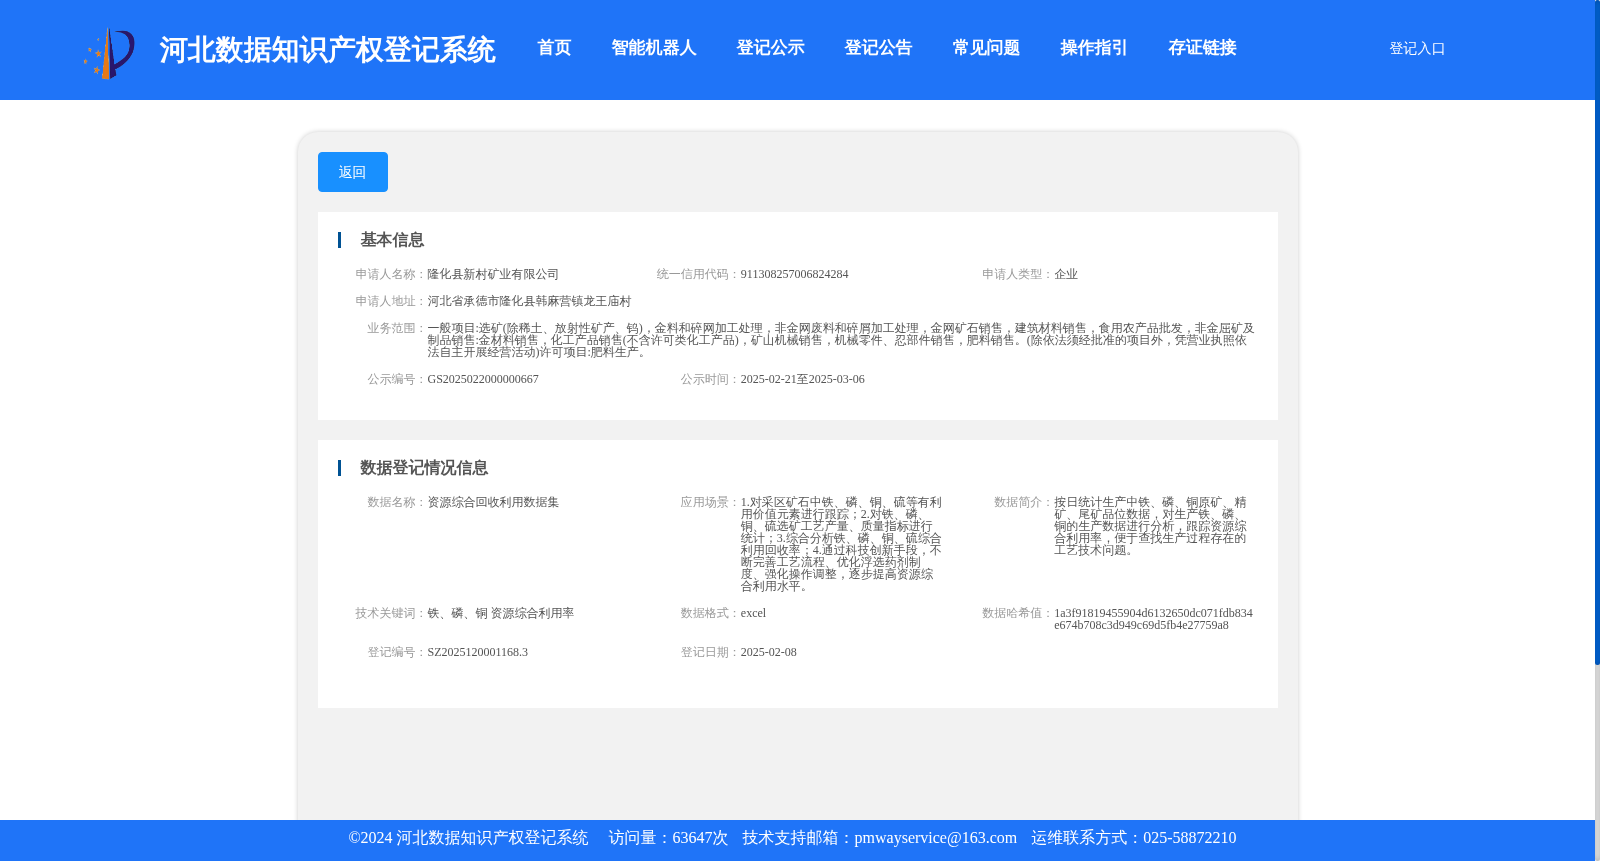Go to 登记公示 page
This screenshot has width=1600, height=861.
[x=770, y=48]
